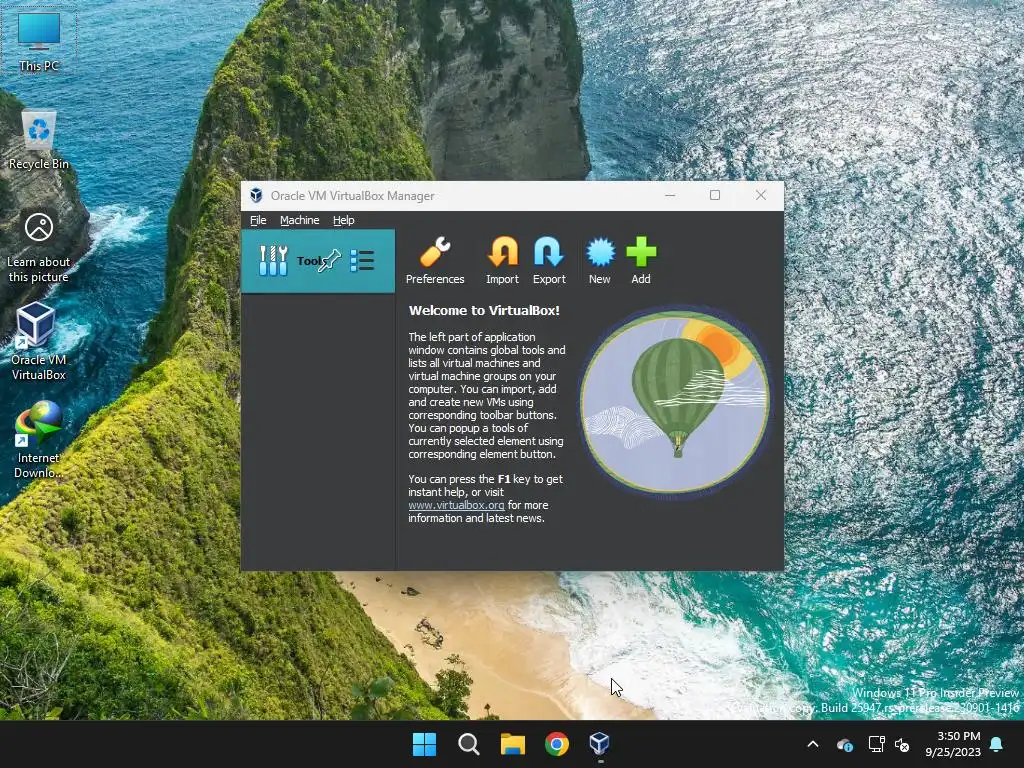The width and height of the screenshot is (1024, 768).
Task: Open the Preferences tool in VirtualBox
Action: (435, 261)
